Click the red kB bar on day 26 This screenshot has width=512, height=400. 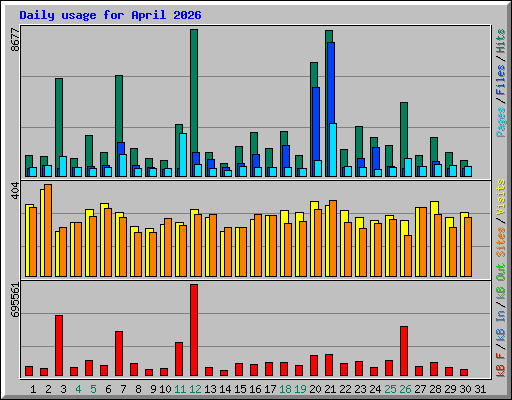pos(404,351)
